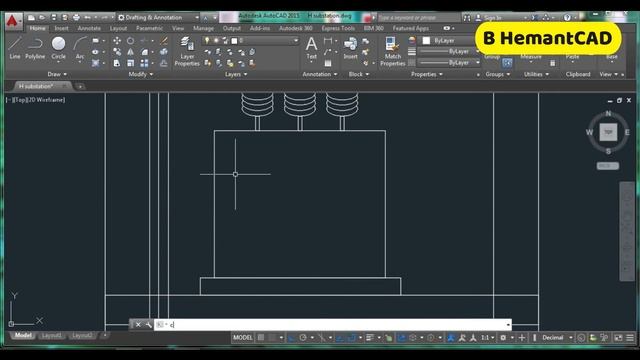Open Layer Properties manager

click(x=187, y=51)
